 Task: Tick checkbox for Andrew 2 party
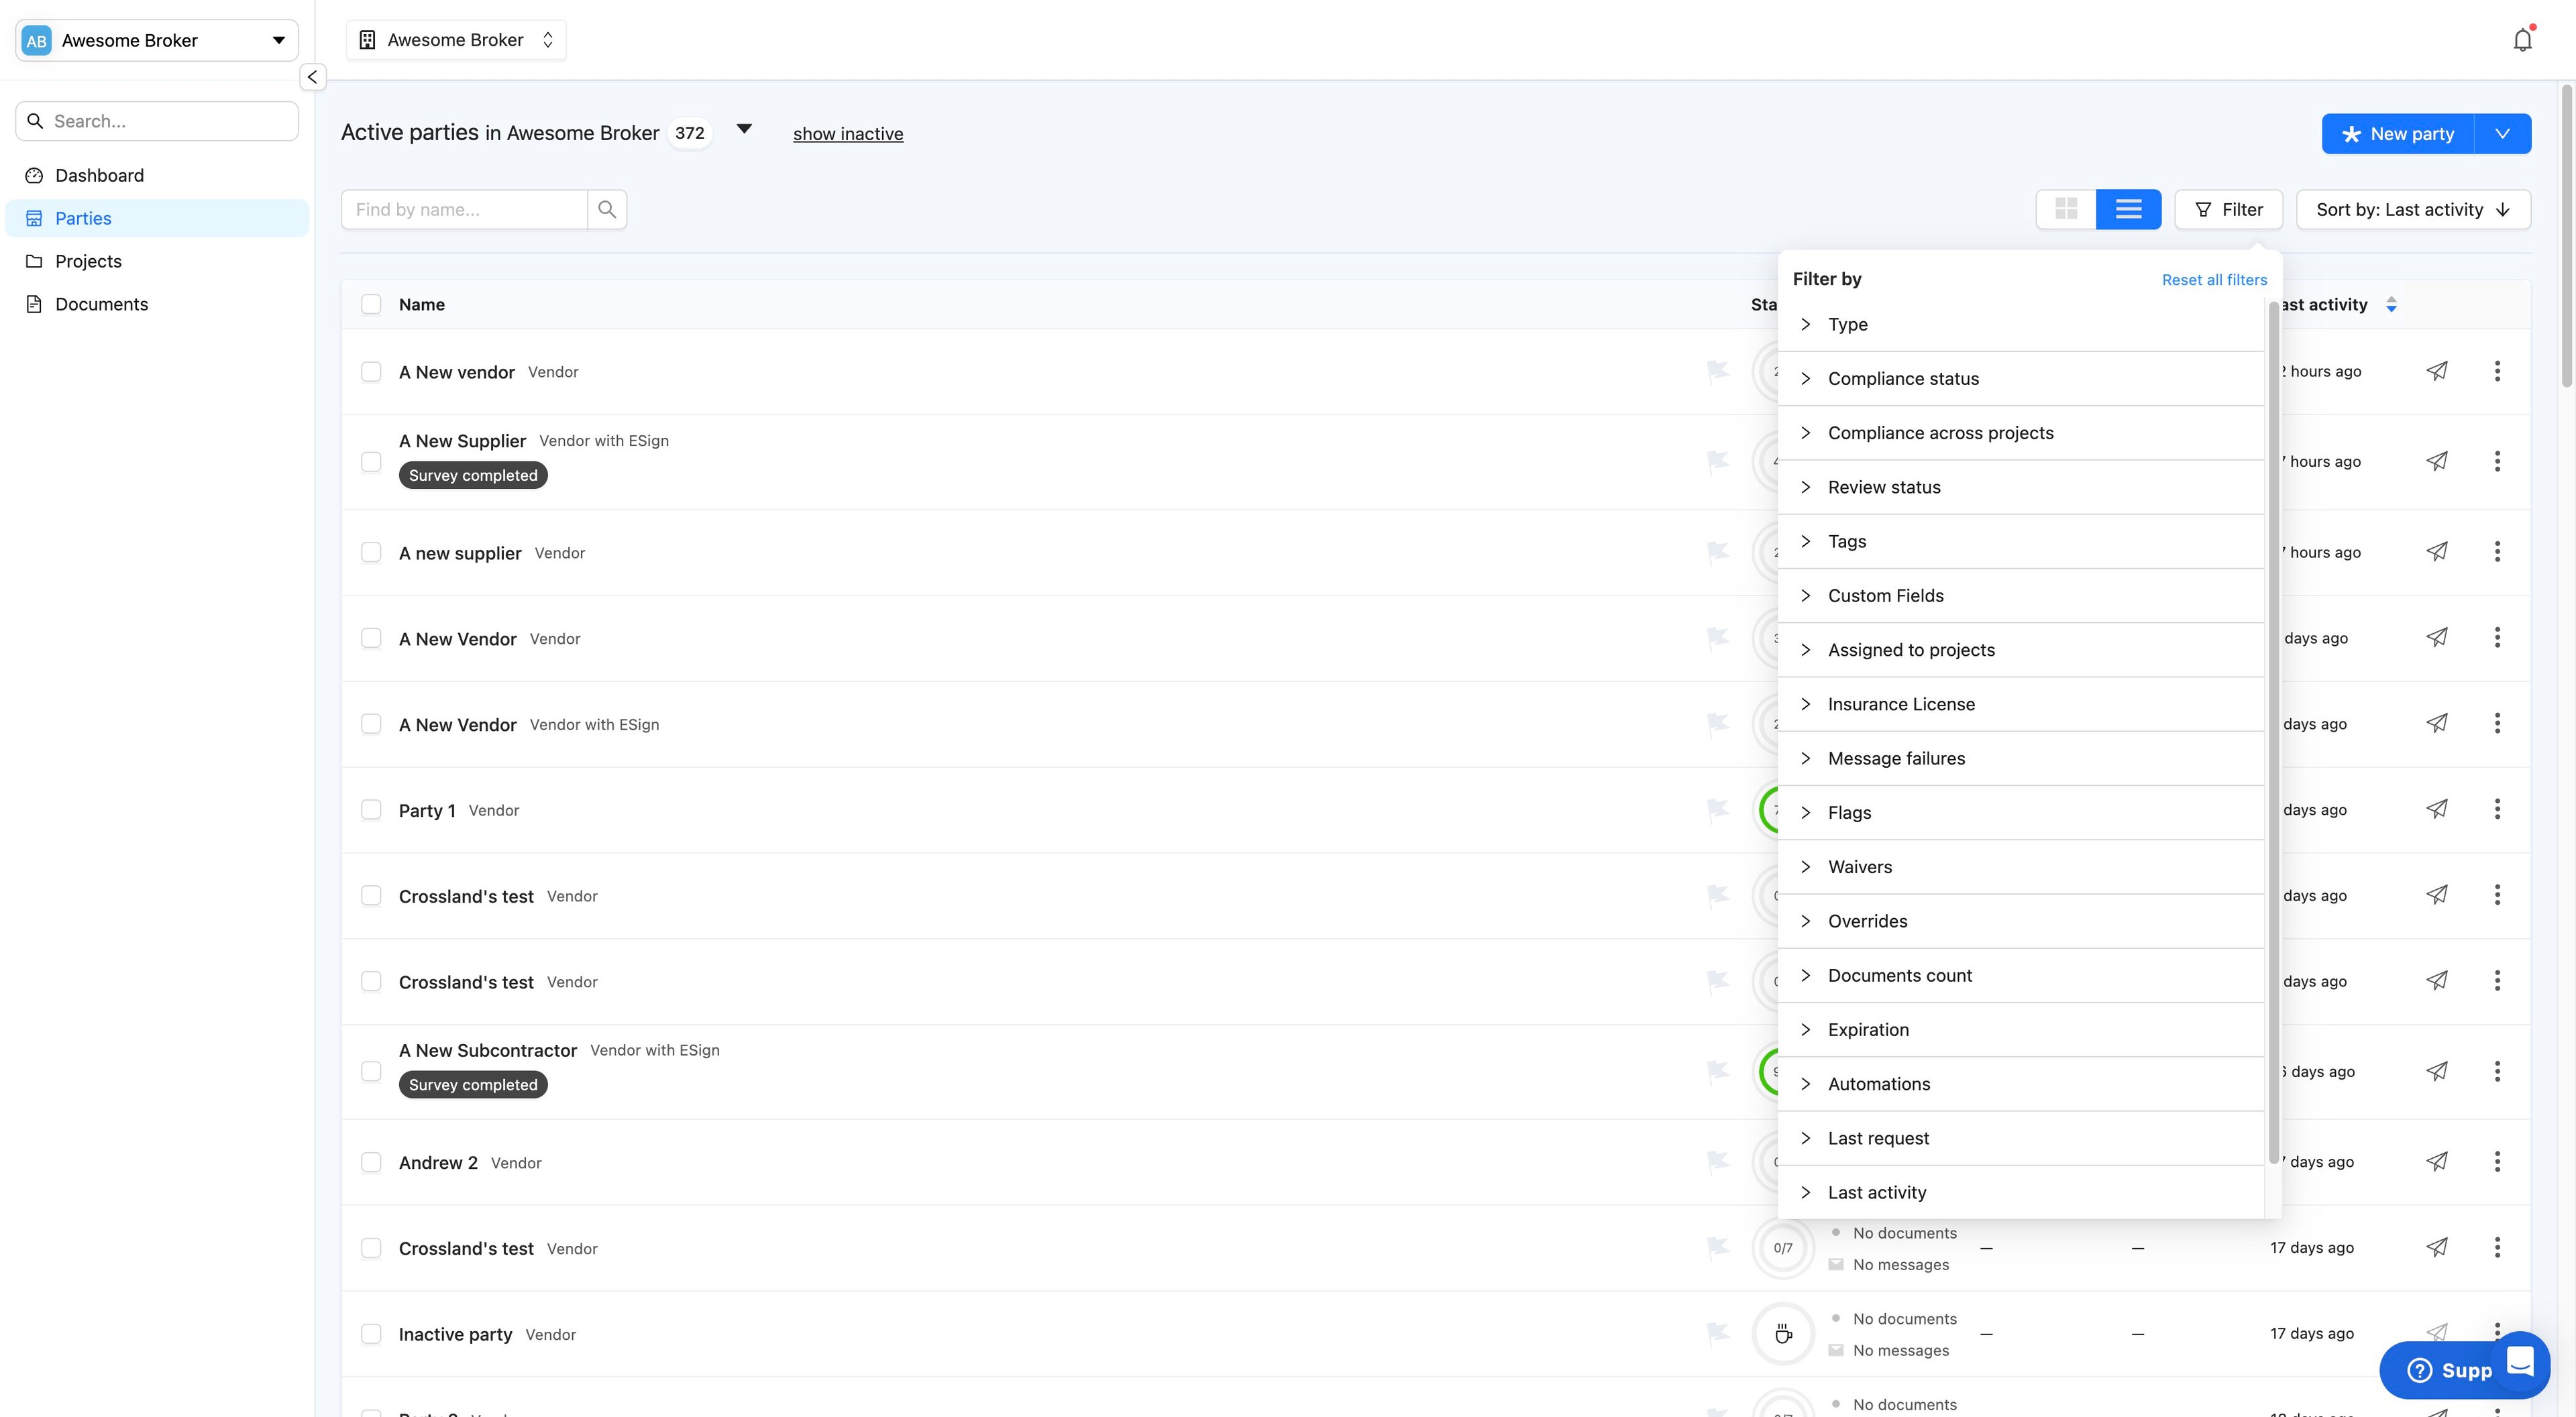coord(371,1162)
